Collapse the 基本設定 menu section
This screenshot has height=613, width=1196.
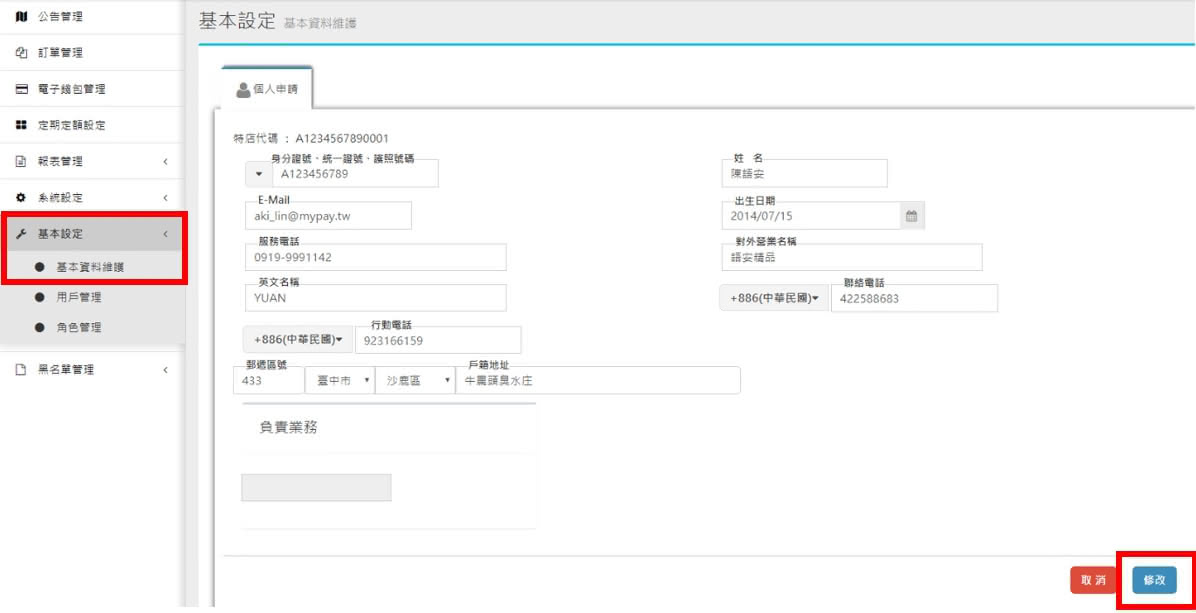click(x=165, y=235)
